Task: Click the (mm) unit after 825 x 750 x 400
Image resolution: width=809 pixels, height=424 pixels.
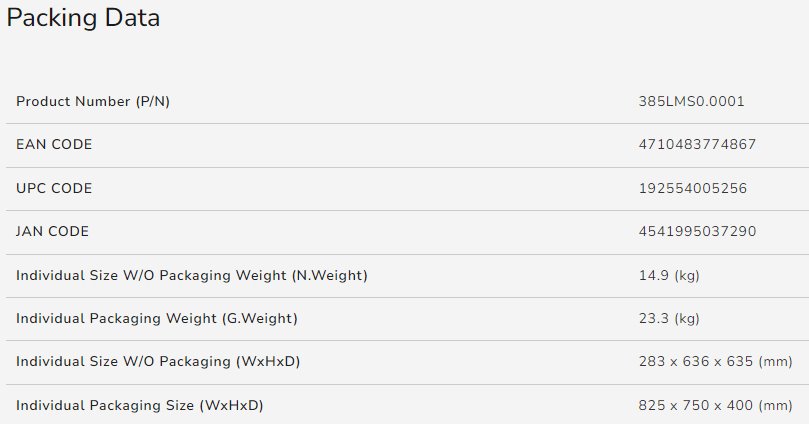Action: coord(776,405)
